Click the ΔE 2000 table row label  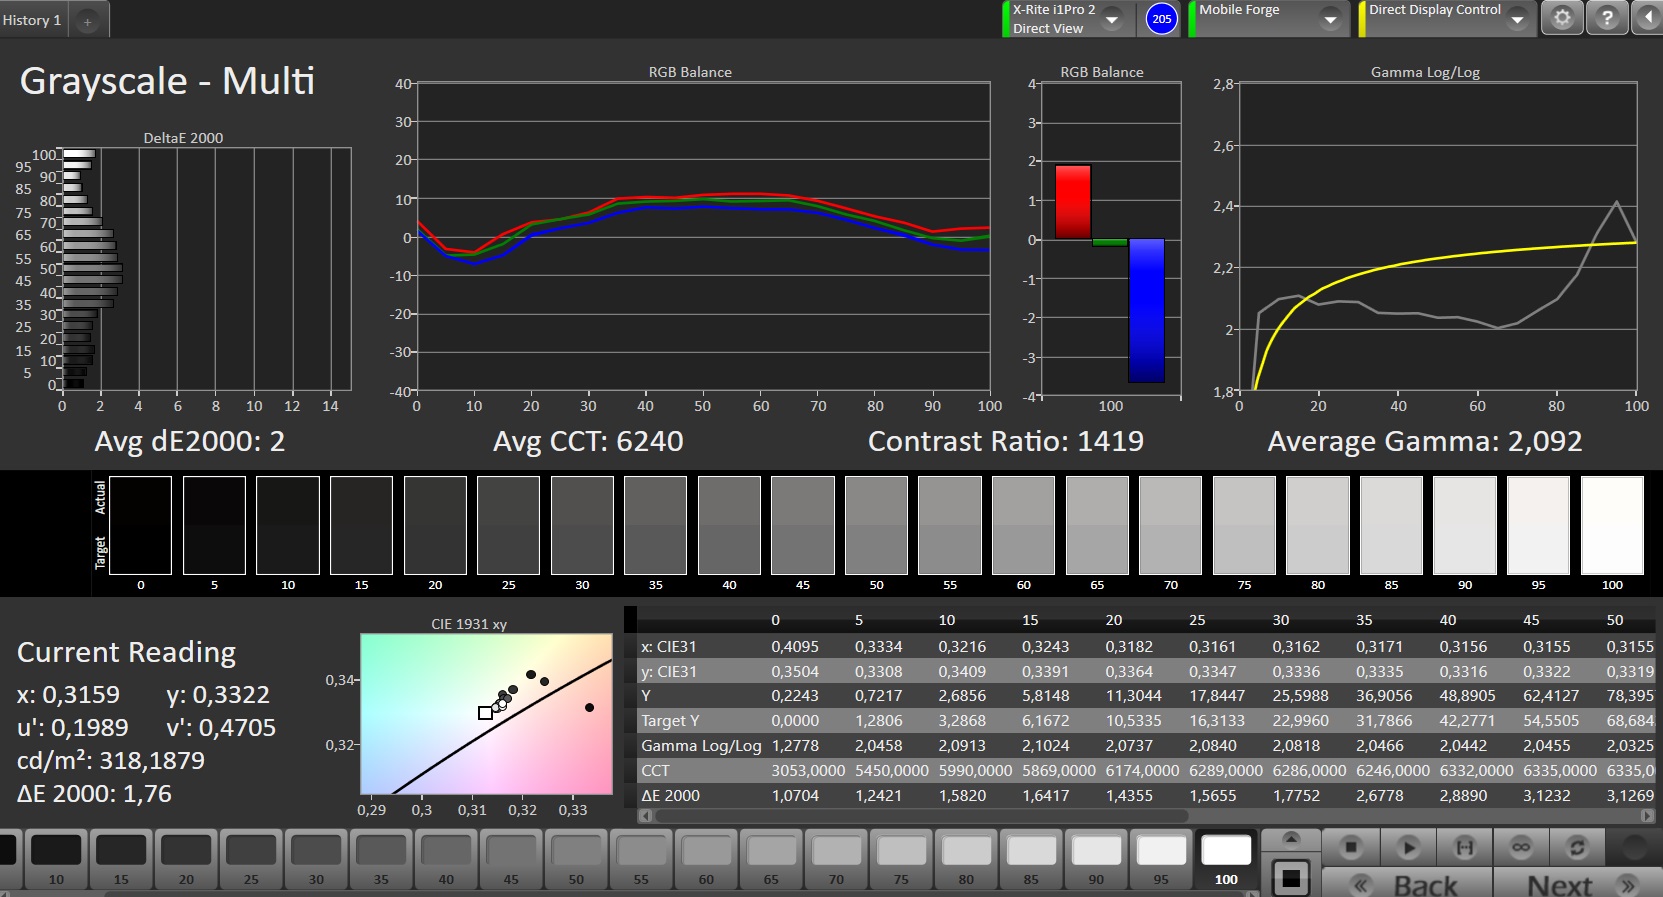(670, 795)
